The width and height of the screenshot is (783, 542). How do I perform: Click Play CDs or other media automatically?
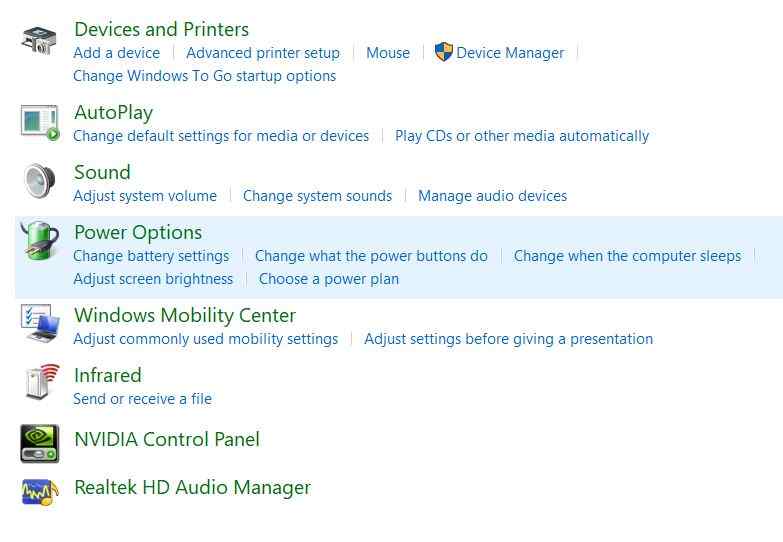(x=521, y=136)
